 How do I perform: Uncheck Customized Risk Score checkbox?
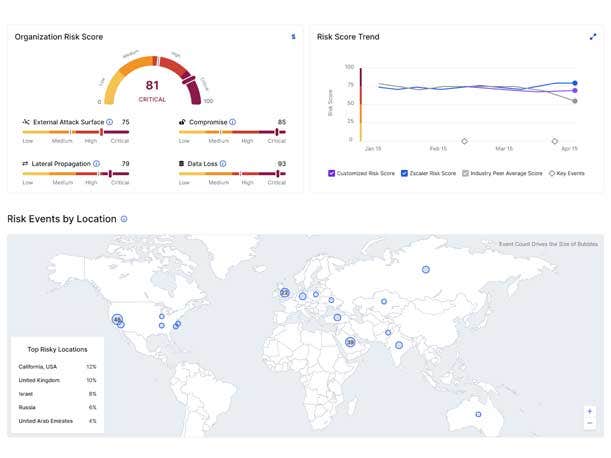332,173
